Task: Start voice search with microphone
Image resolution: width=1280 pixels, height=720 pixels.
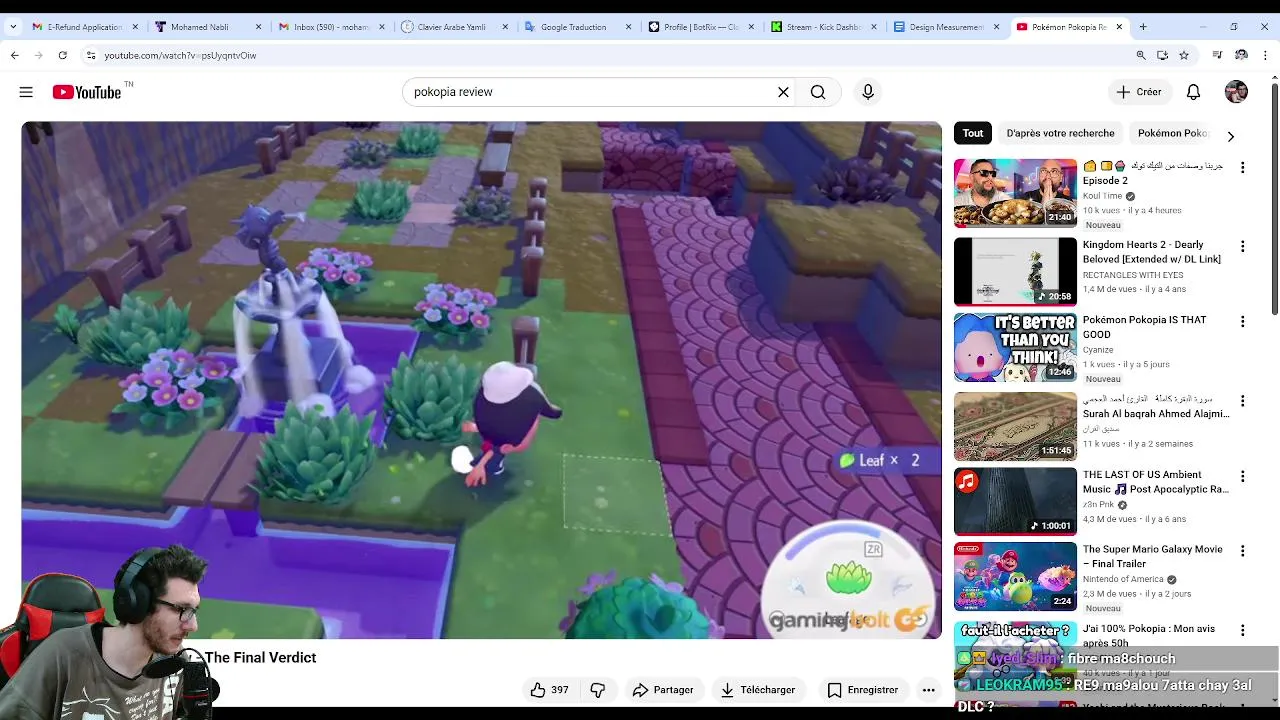Action: 868,92
